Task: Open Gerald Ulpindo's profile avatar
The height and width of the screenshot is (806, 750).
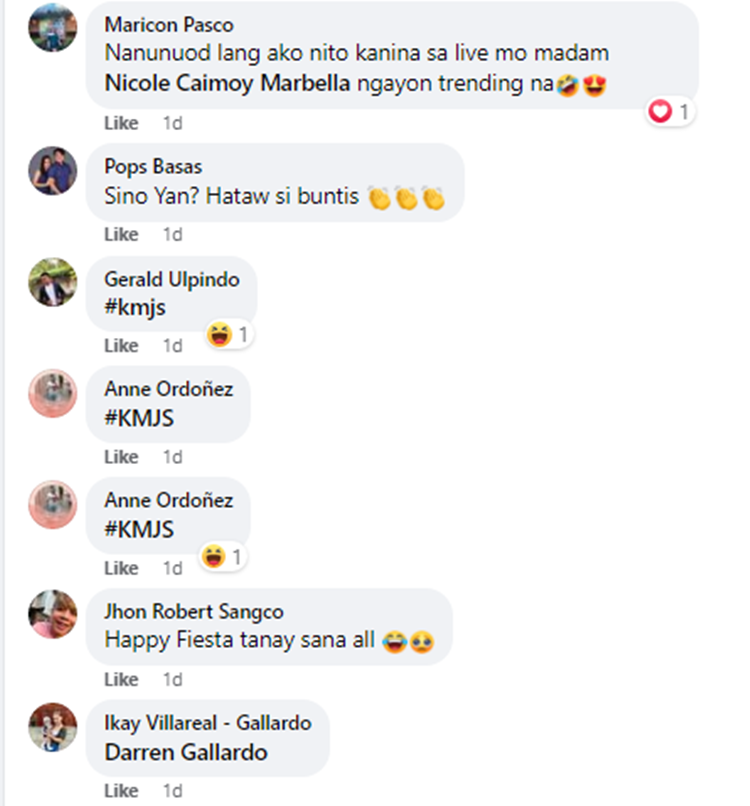Action: pos(52,282)
